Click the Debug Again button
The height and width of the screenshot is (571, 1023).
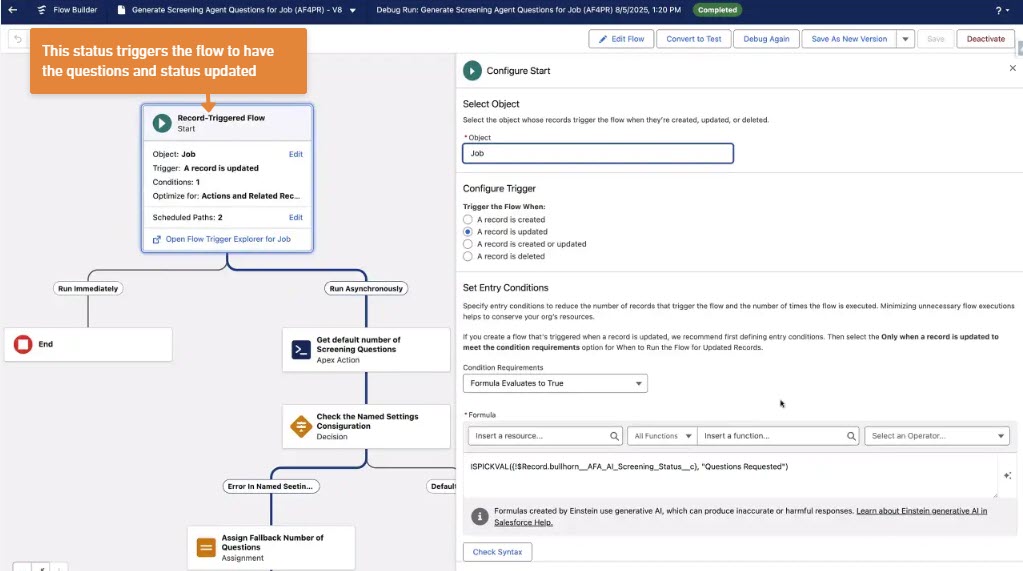tap(765, 39)
